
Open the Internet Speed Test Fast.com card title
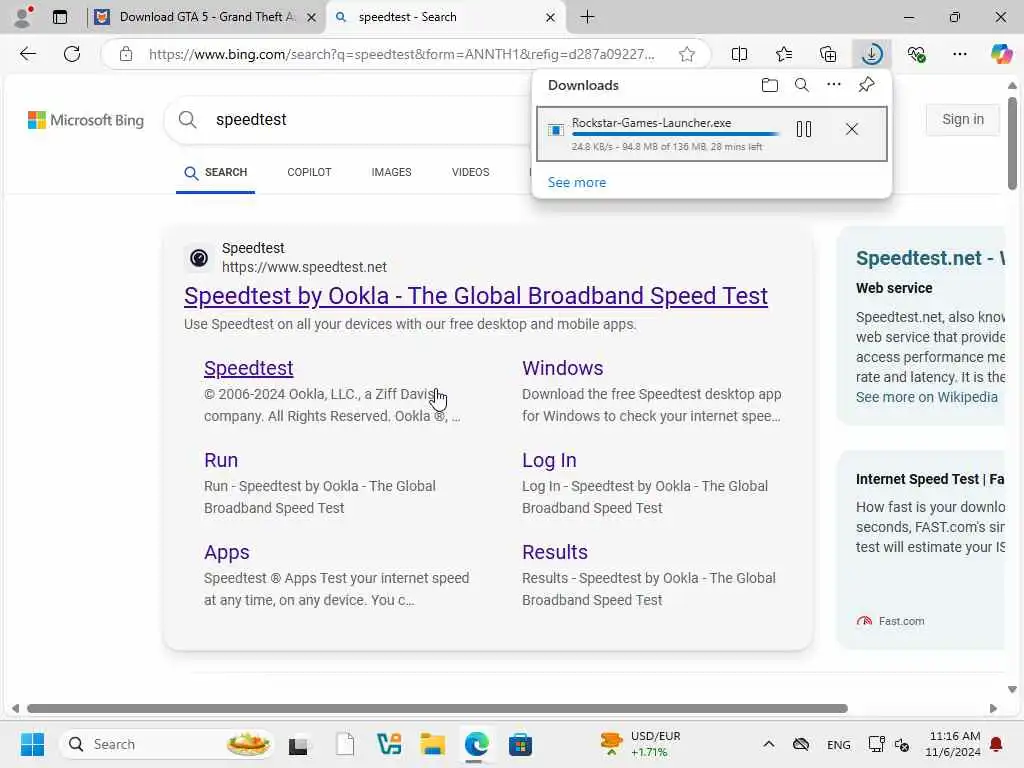point(930,479)
